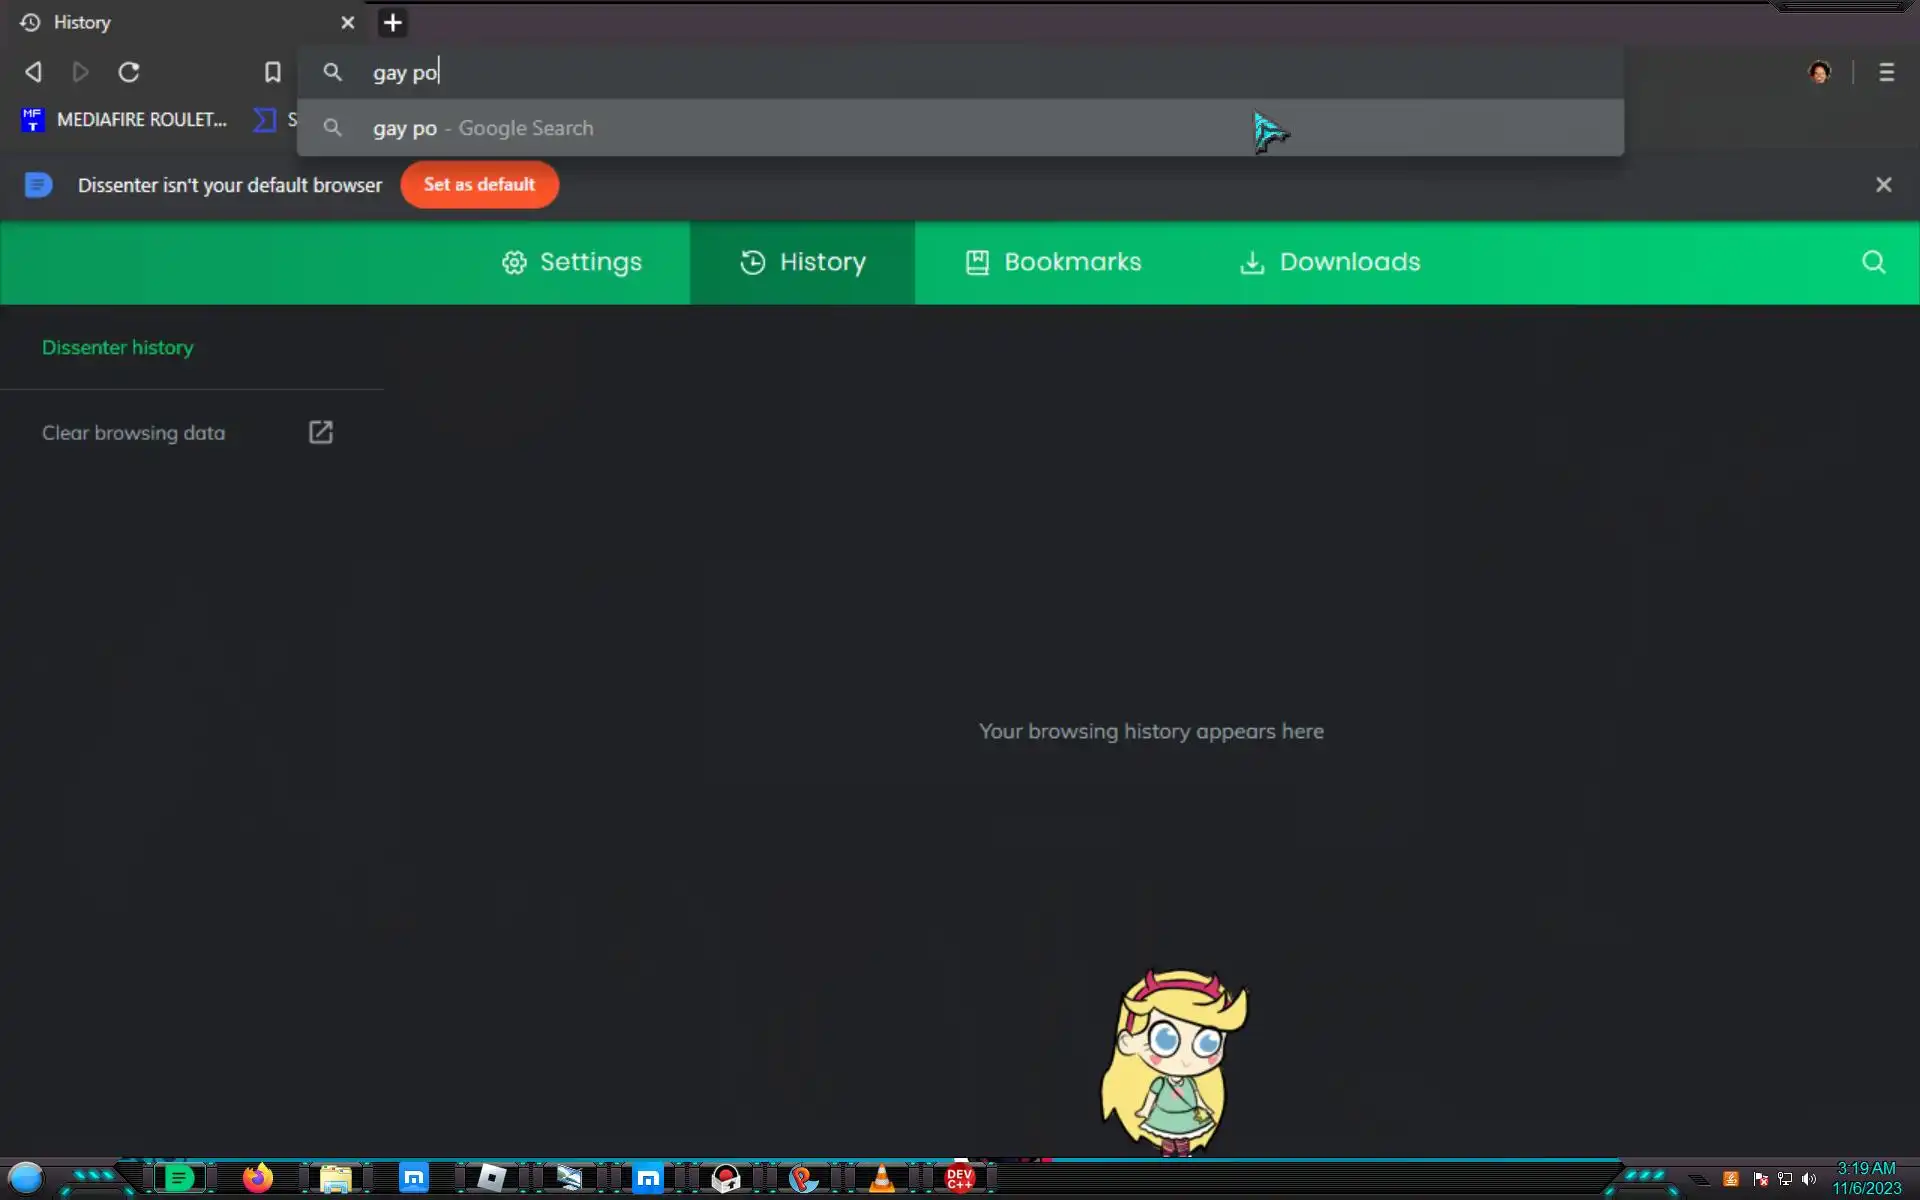Select Dissenter history in sidebar
The height and width of the screenshot is (1200, 1920).
[118, 348]
